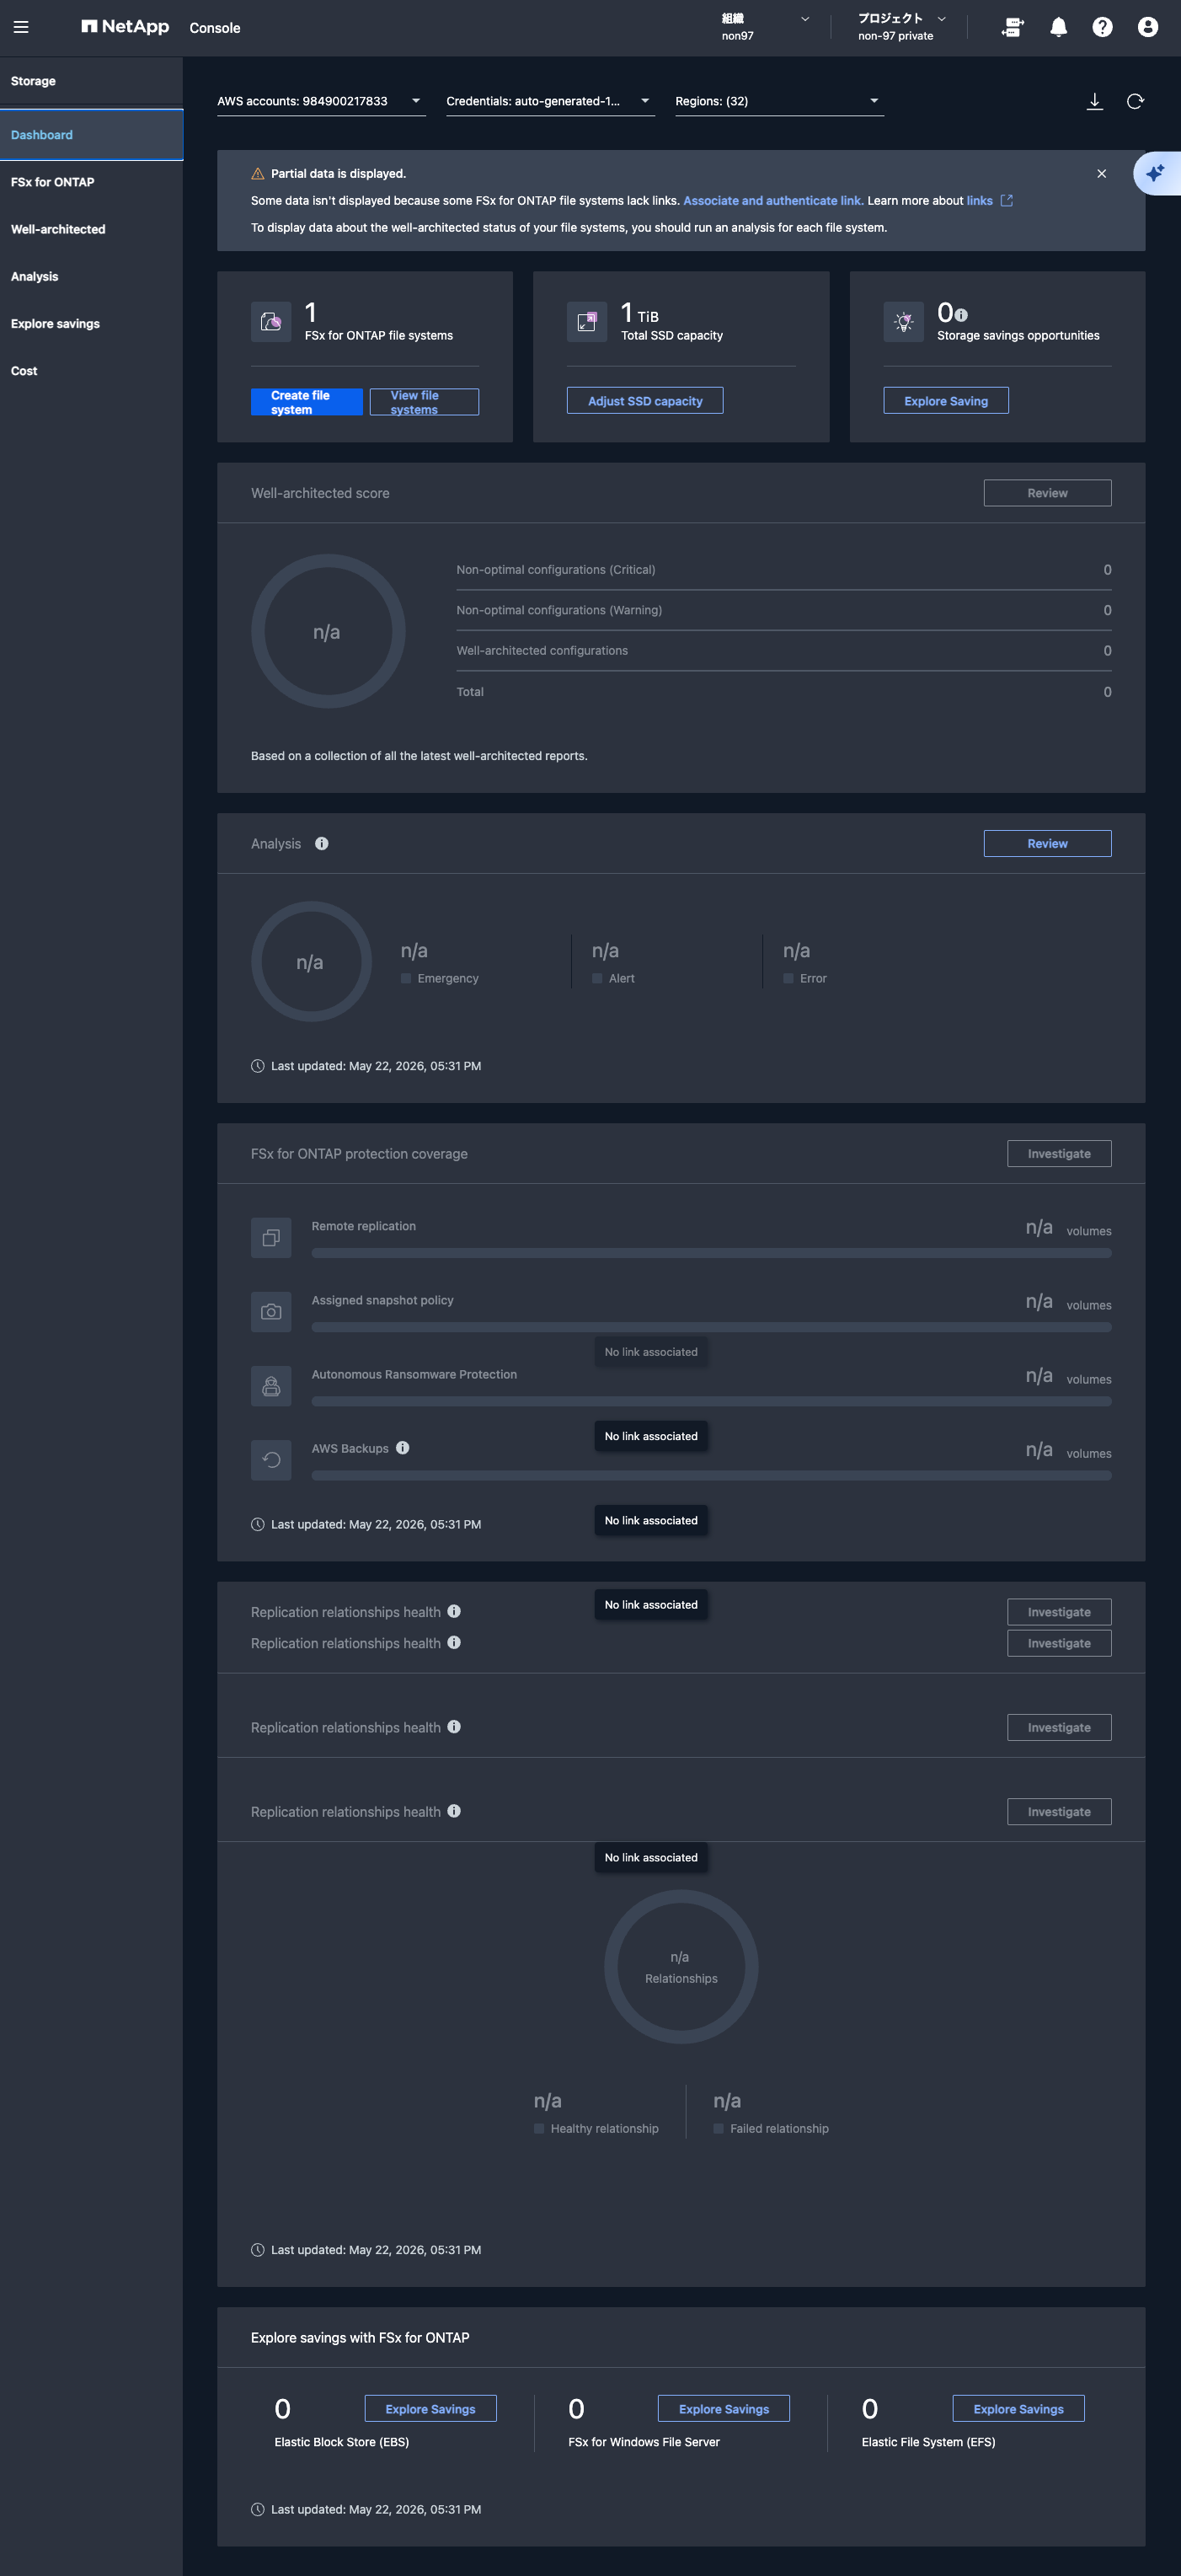Open Analysis in the sidebar
The image size is (1181, 2576).
point(91,276)
